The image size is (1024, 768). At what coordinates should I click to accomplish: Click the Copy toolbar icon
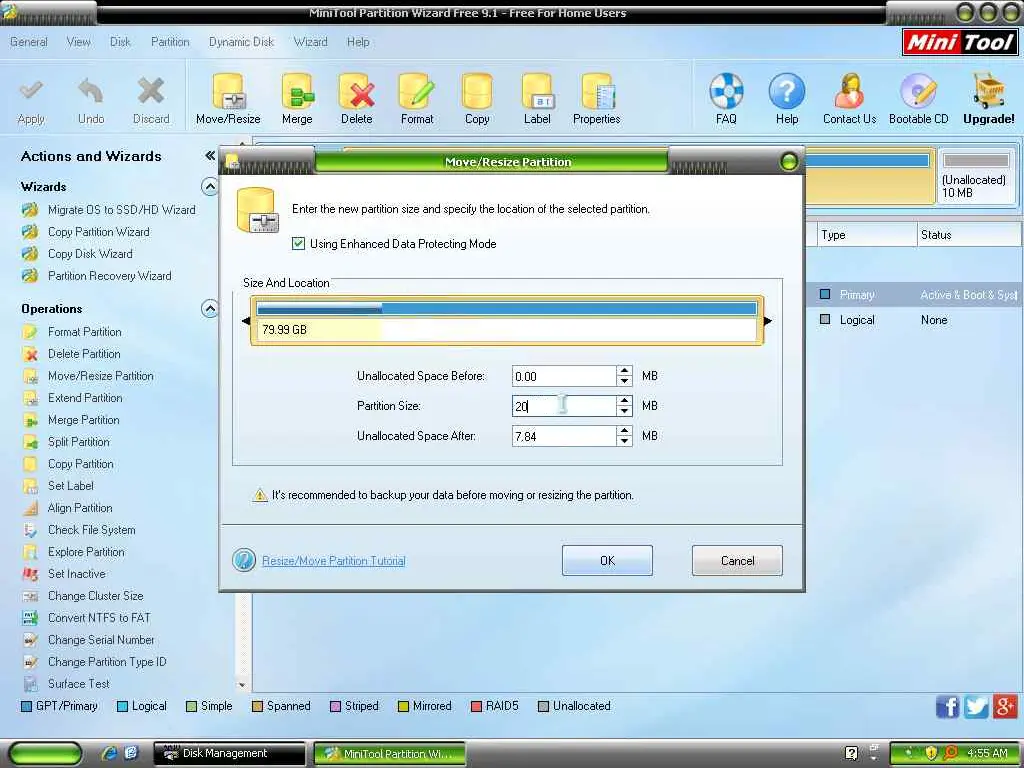pos(477,91)
